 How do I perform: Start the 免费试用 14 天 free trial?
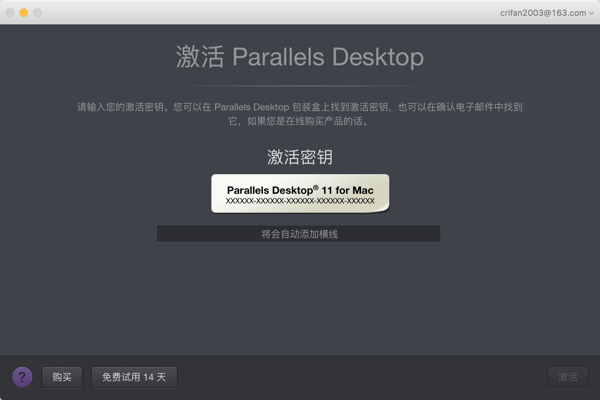point(134,377)
